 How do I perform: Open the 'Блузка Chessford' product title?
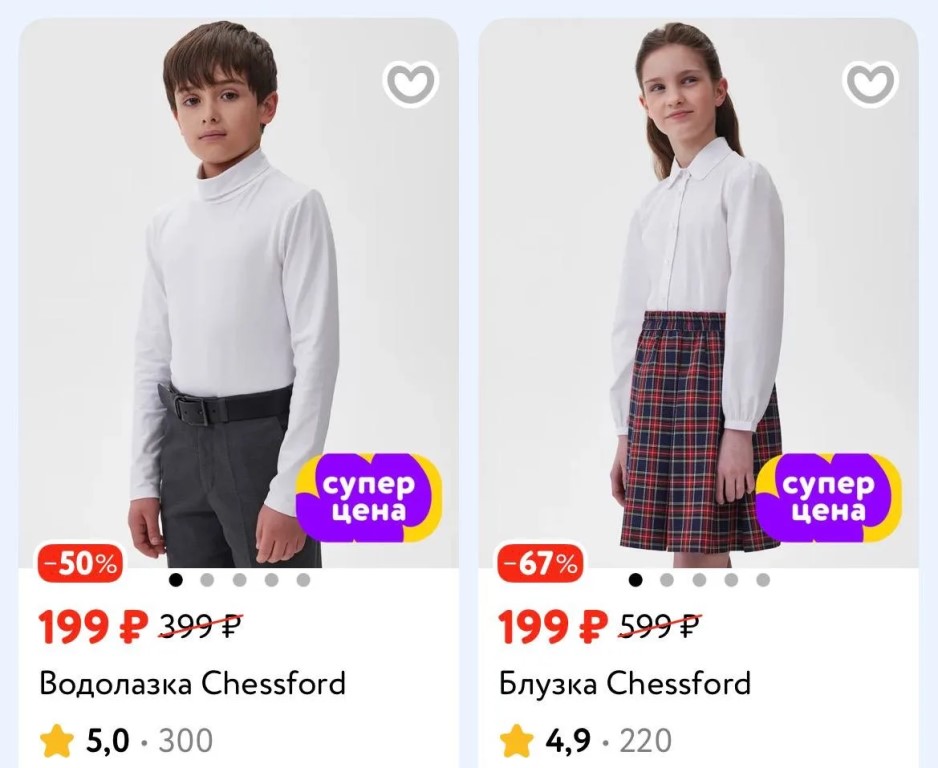pos(625,684)
